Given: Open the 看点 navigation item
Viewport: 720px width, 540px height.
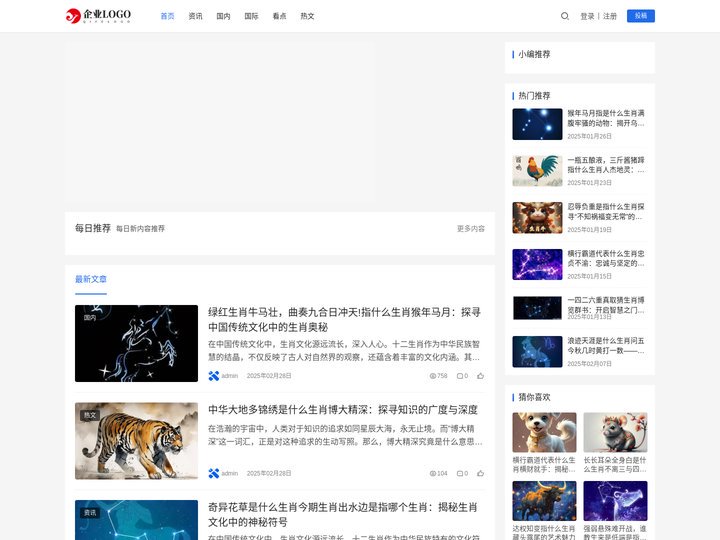Looking at the screenshot, I should click(x=280, y=16).
